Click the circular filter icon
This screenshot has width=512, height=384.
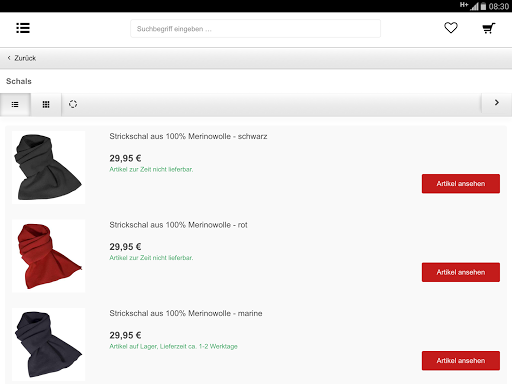pos(73,104)
